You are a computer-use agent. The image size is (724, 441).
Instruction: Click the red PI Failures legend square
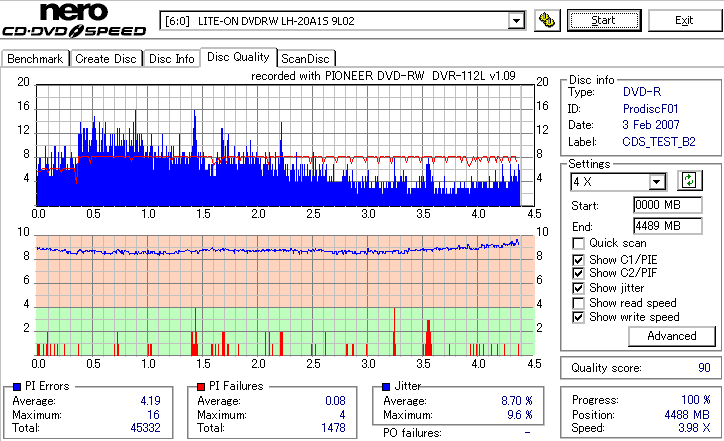click(x=201, y=387)
